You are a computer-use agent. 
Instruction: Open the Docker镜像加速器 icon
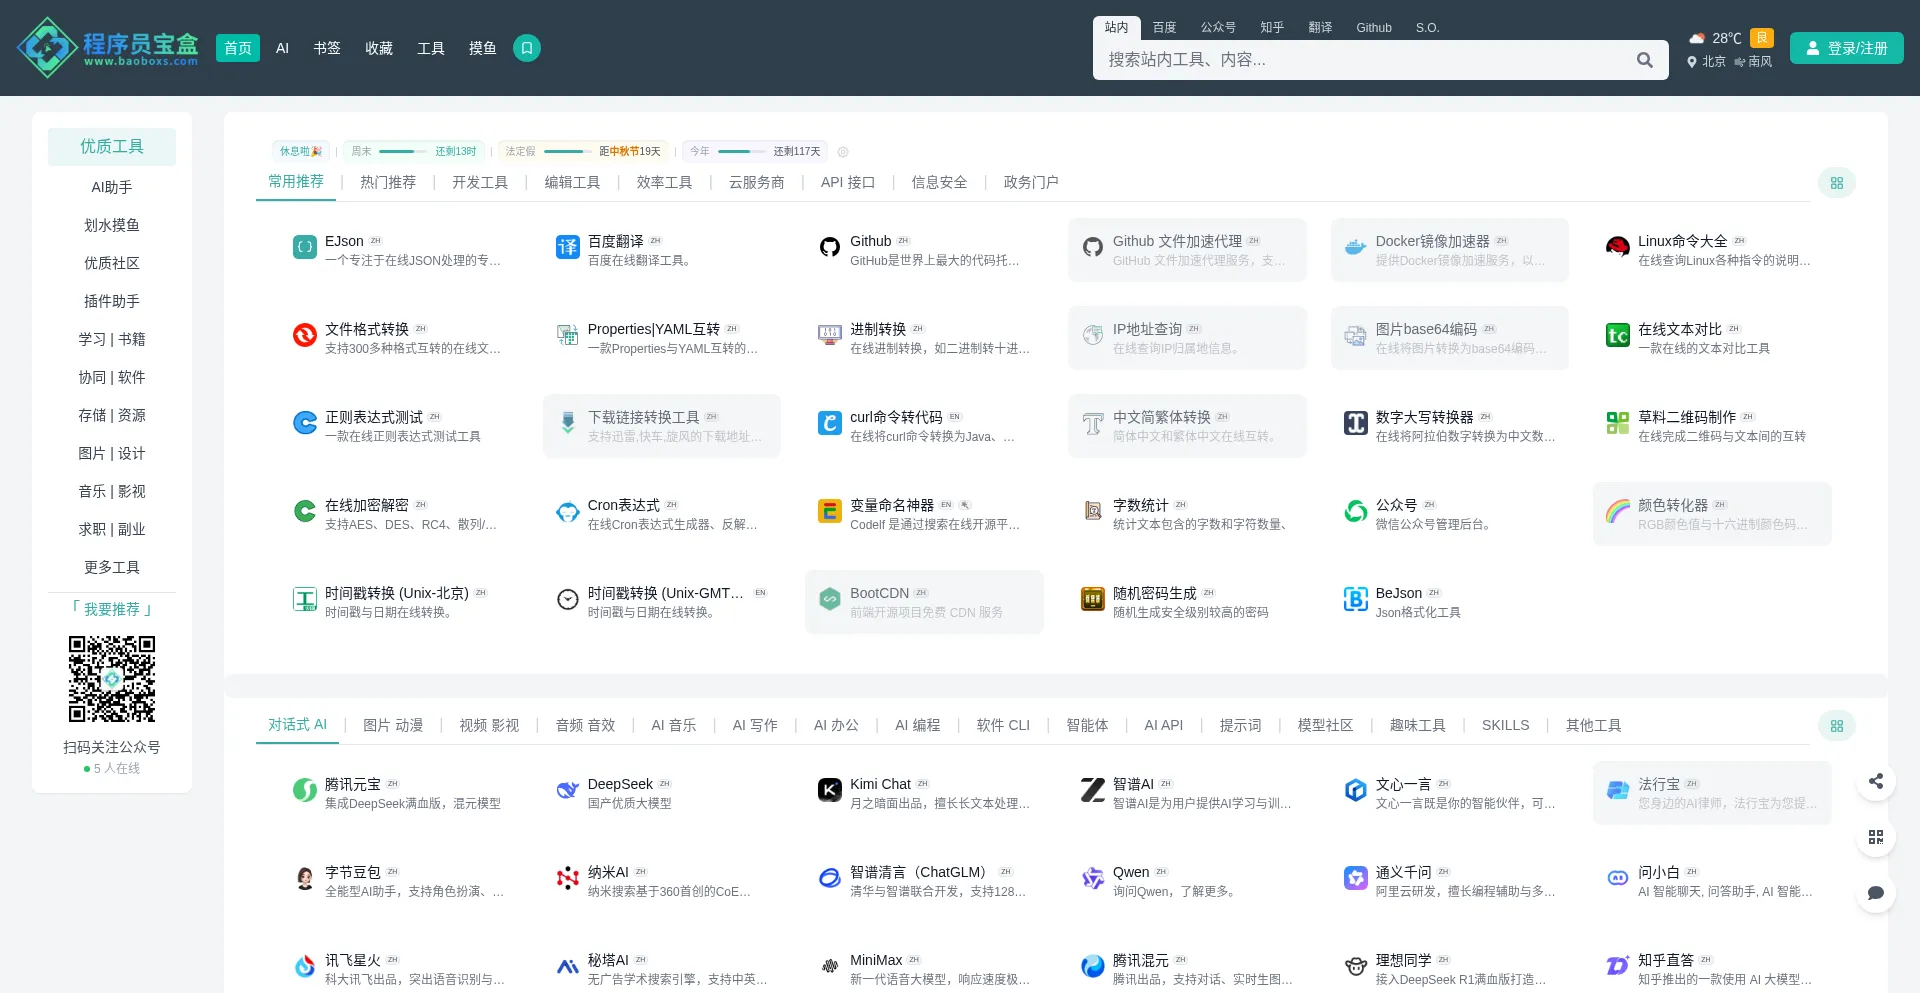[x=1355, y=247]
